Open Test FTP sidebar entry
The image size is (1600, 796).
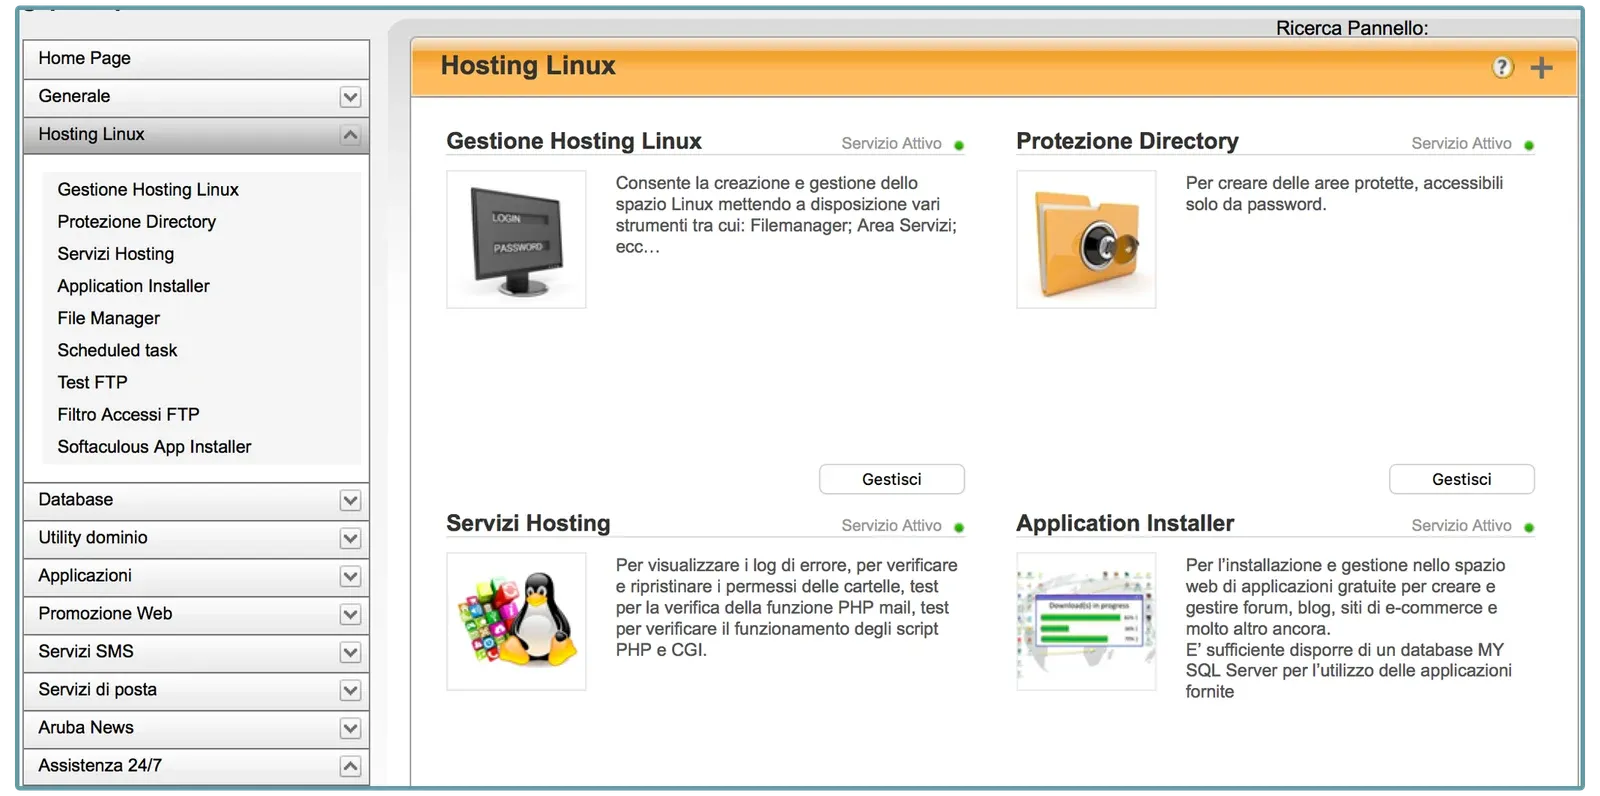pyautogui.click(x=92, y=382)
